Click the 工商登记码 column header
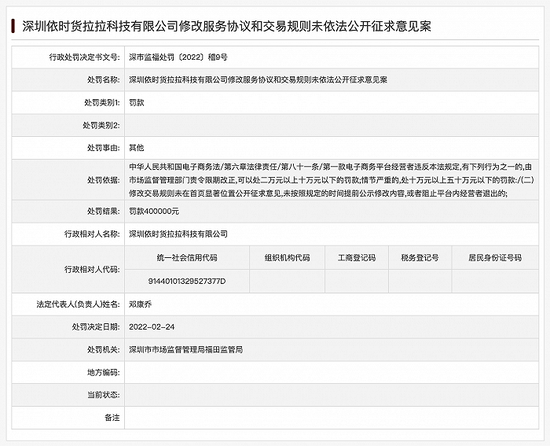 (357, 258)
